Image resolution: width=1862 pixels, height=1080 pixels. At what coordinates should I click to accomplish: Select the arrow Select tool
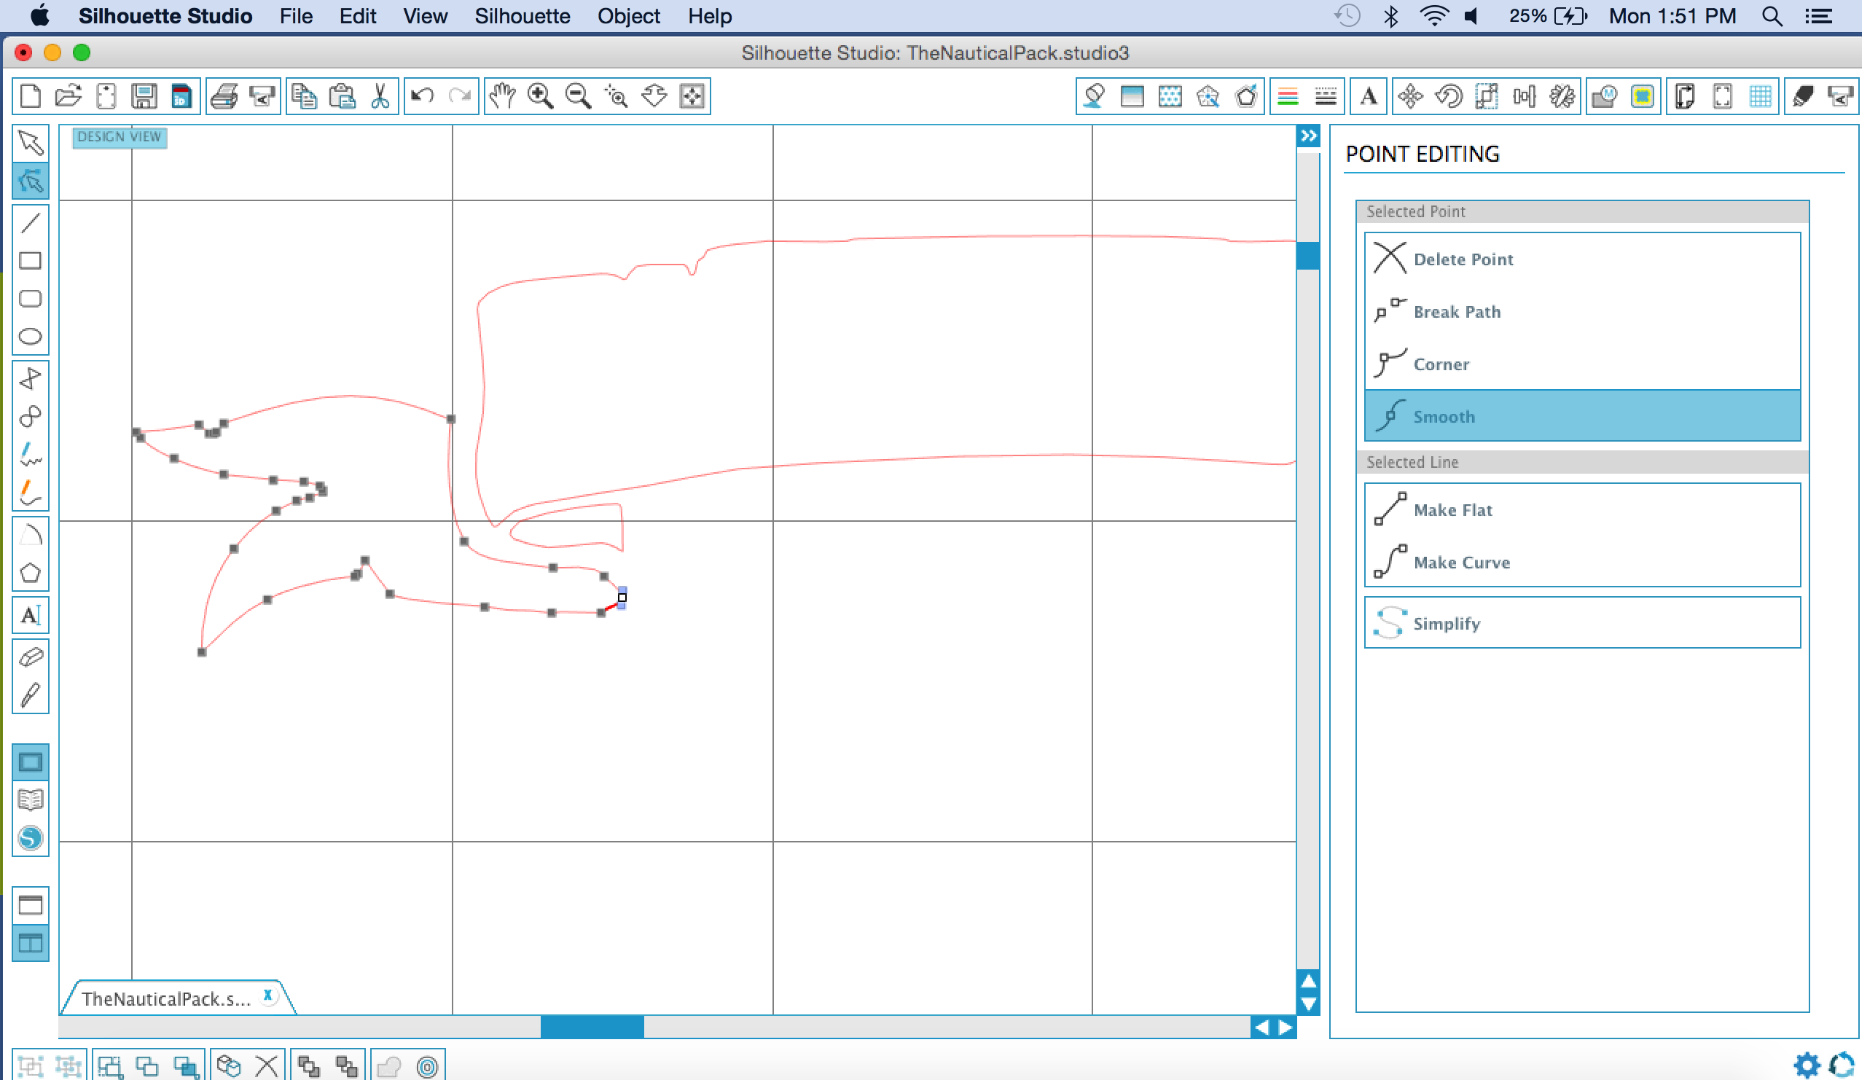pos(31,143)
